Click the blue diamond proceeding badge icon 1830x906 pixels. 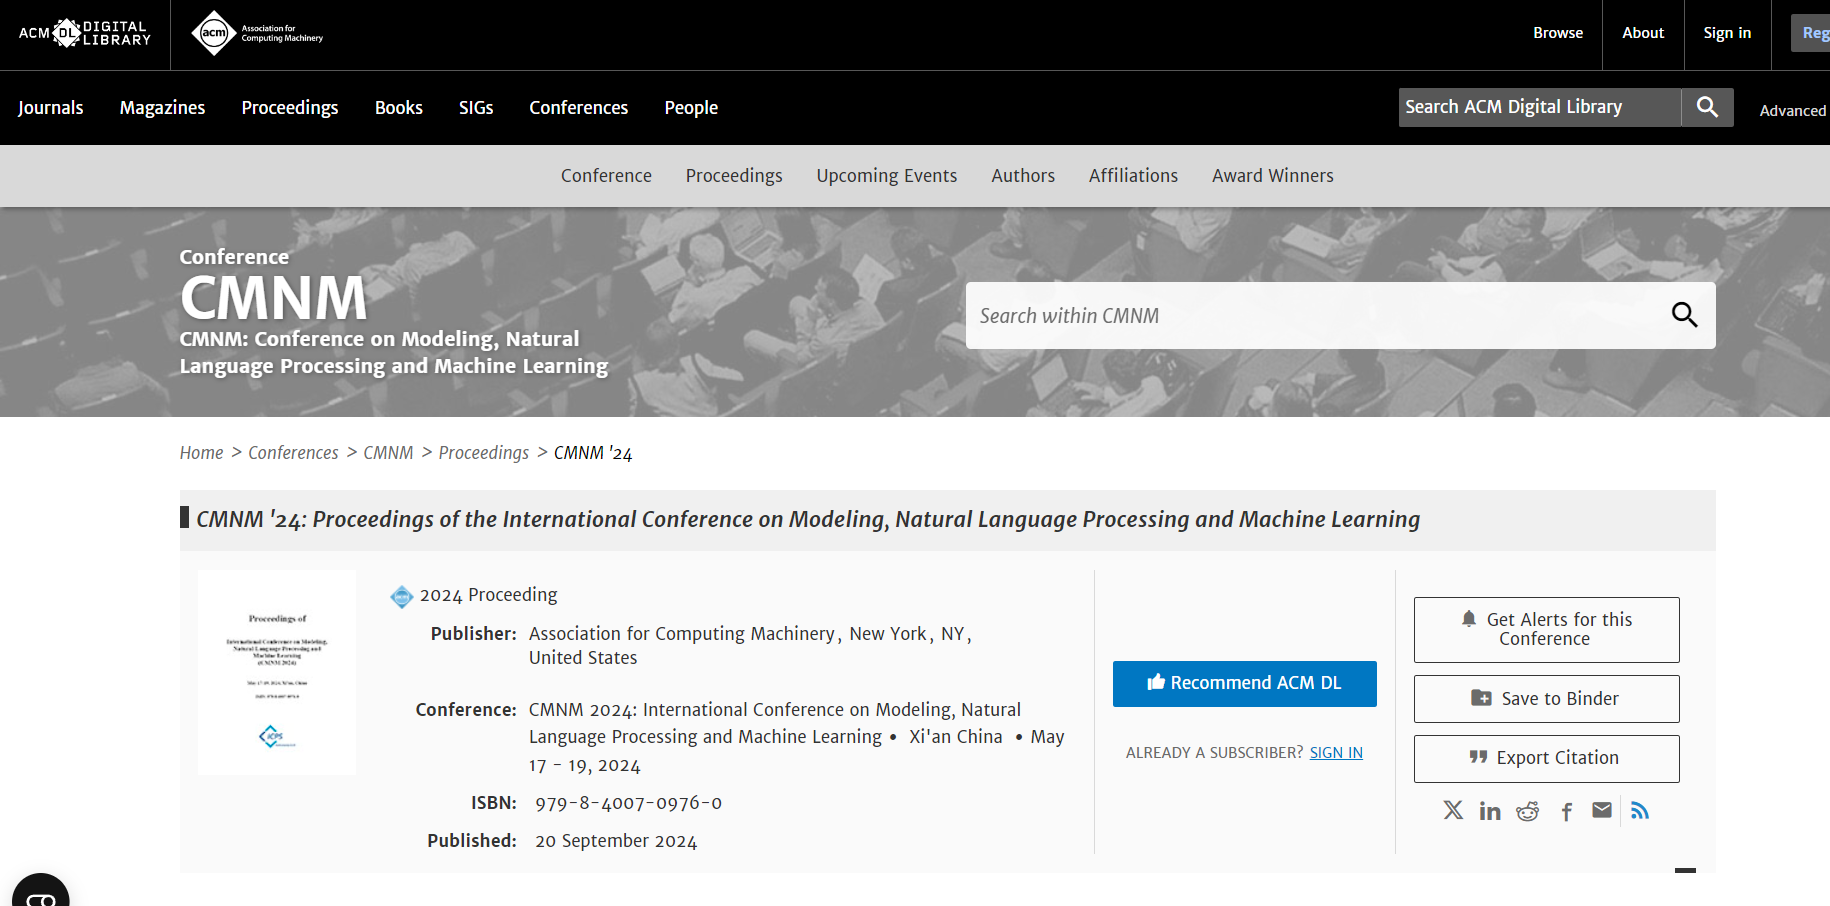(x=401, y=597)
